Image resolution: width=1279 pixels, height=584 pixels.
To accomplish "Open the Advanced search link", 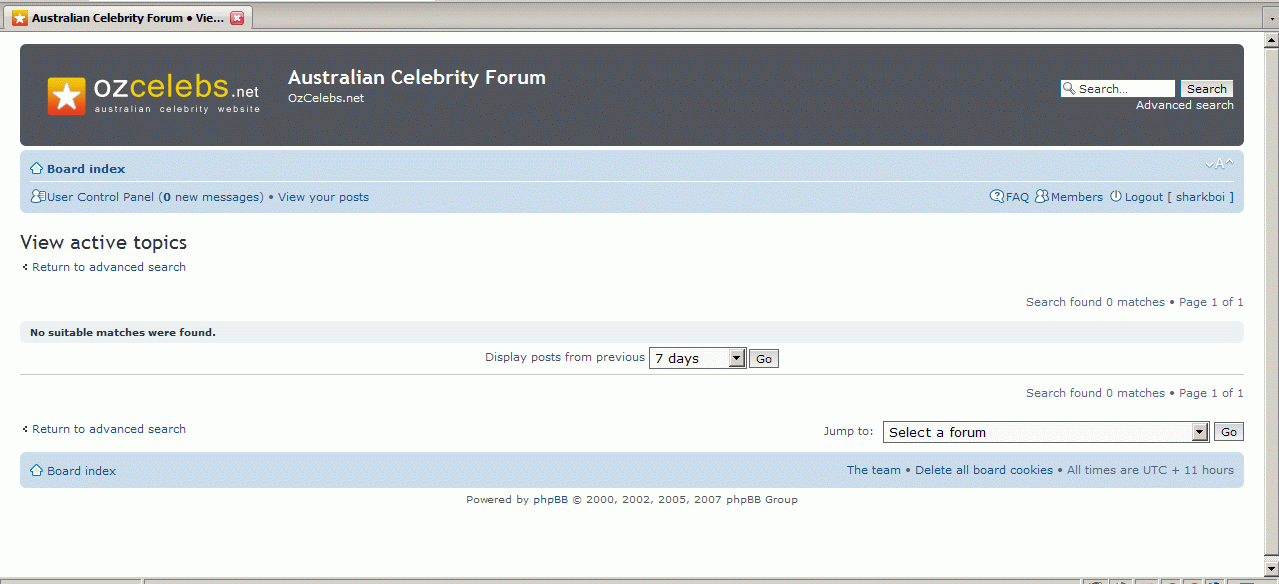I will (1184, 105).
